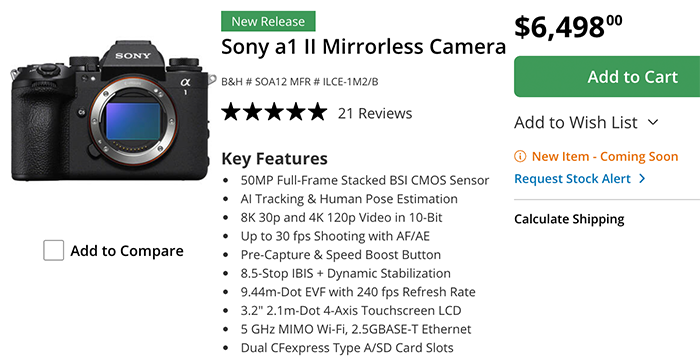Image resolution: width=700 pixels, height=364 pixels.
Task: Open the 21 Reviews link
Action: point(375,113)
